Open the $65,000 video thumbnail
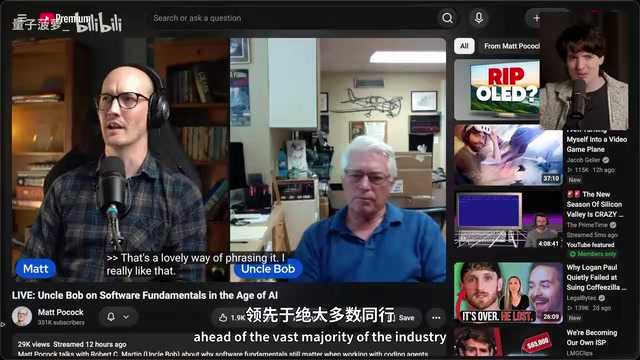 click(508, 342)
